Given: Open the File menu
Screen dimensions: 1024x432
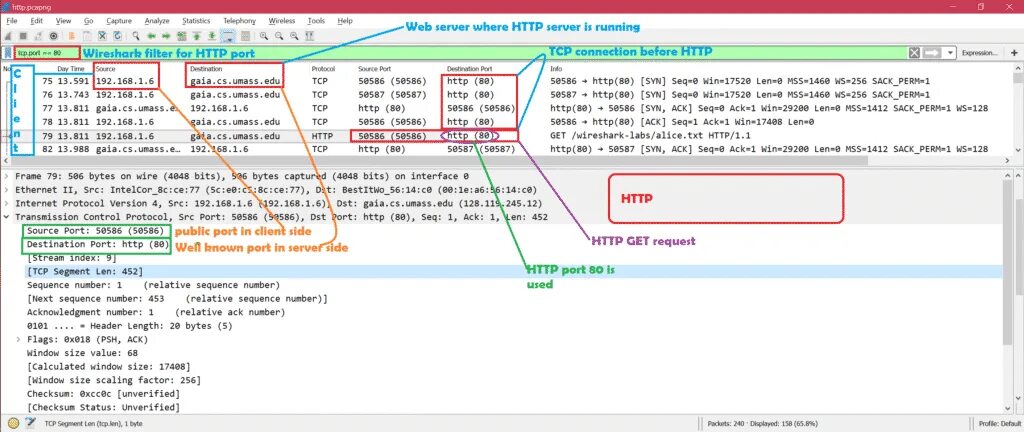Looking at the screenshot, I should coord(12,21).
